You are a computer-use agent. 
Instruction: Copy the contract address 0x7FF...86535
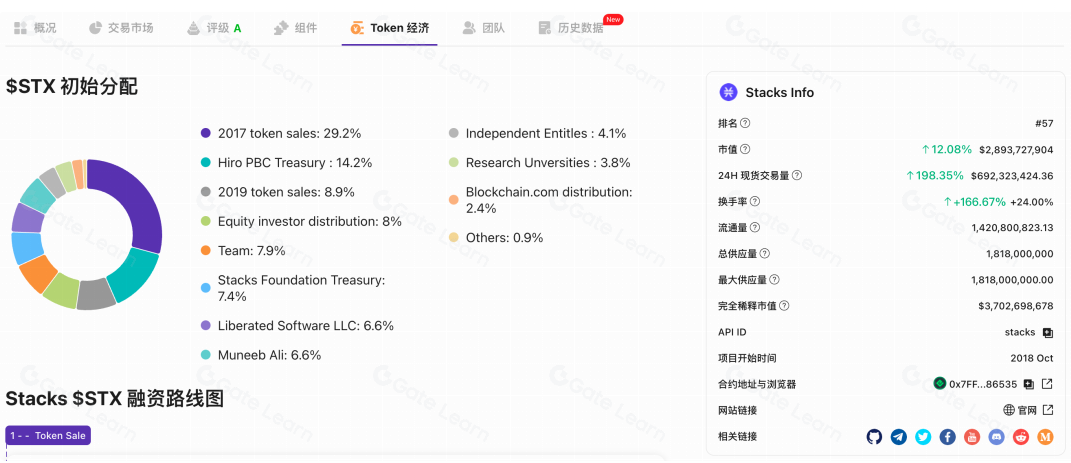click(1028, 384)
